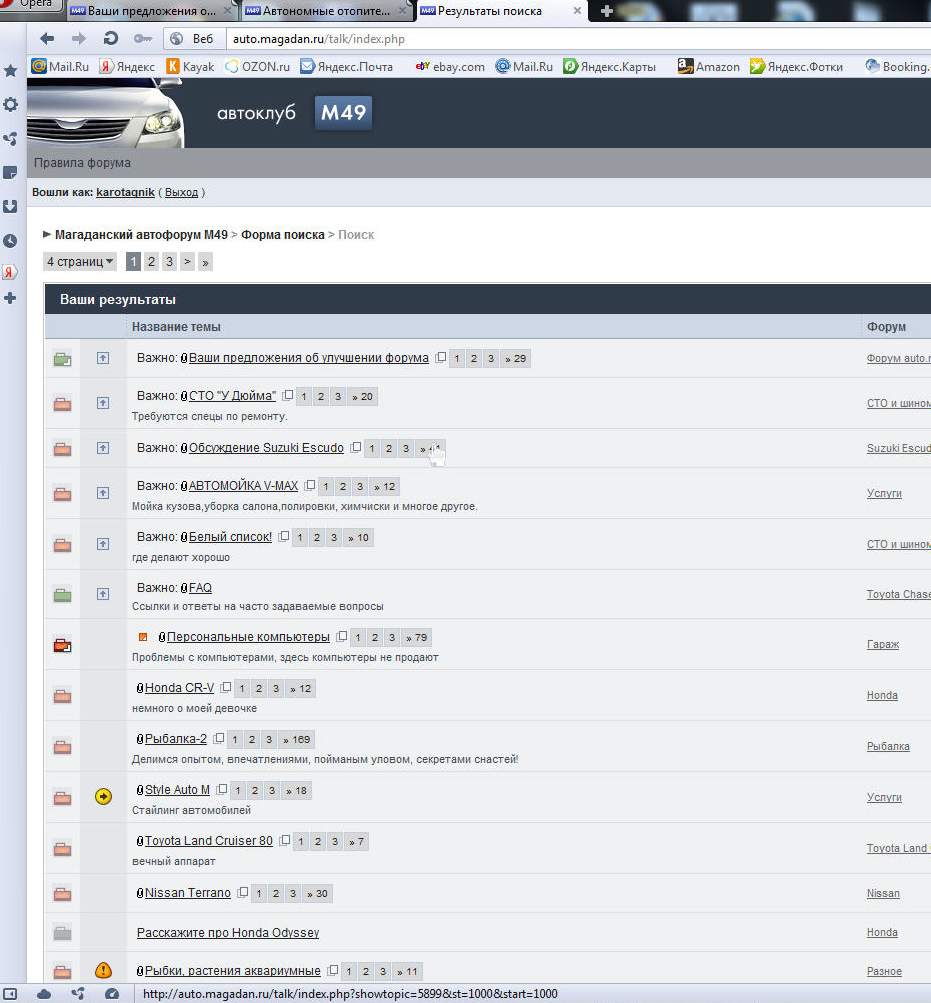Go back to the previous page

[x=47, y=39]
